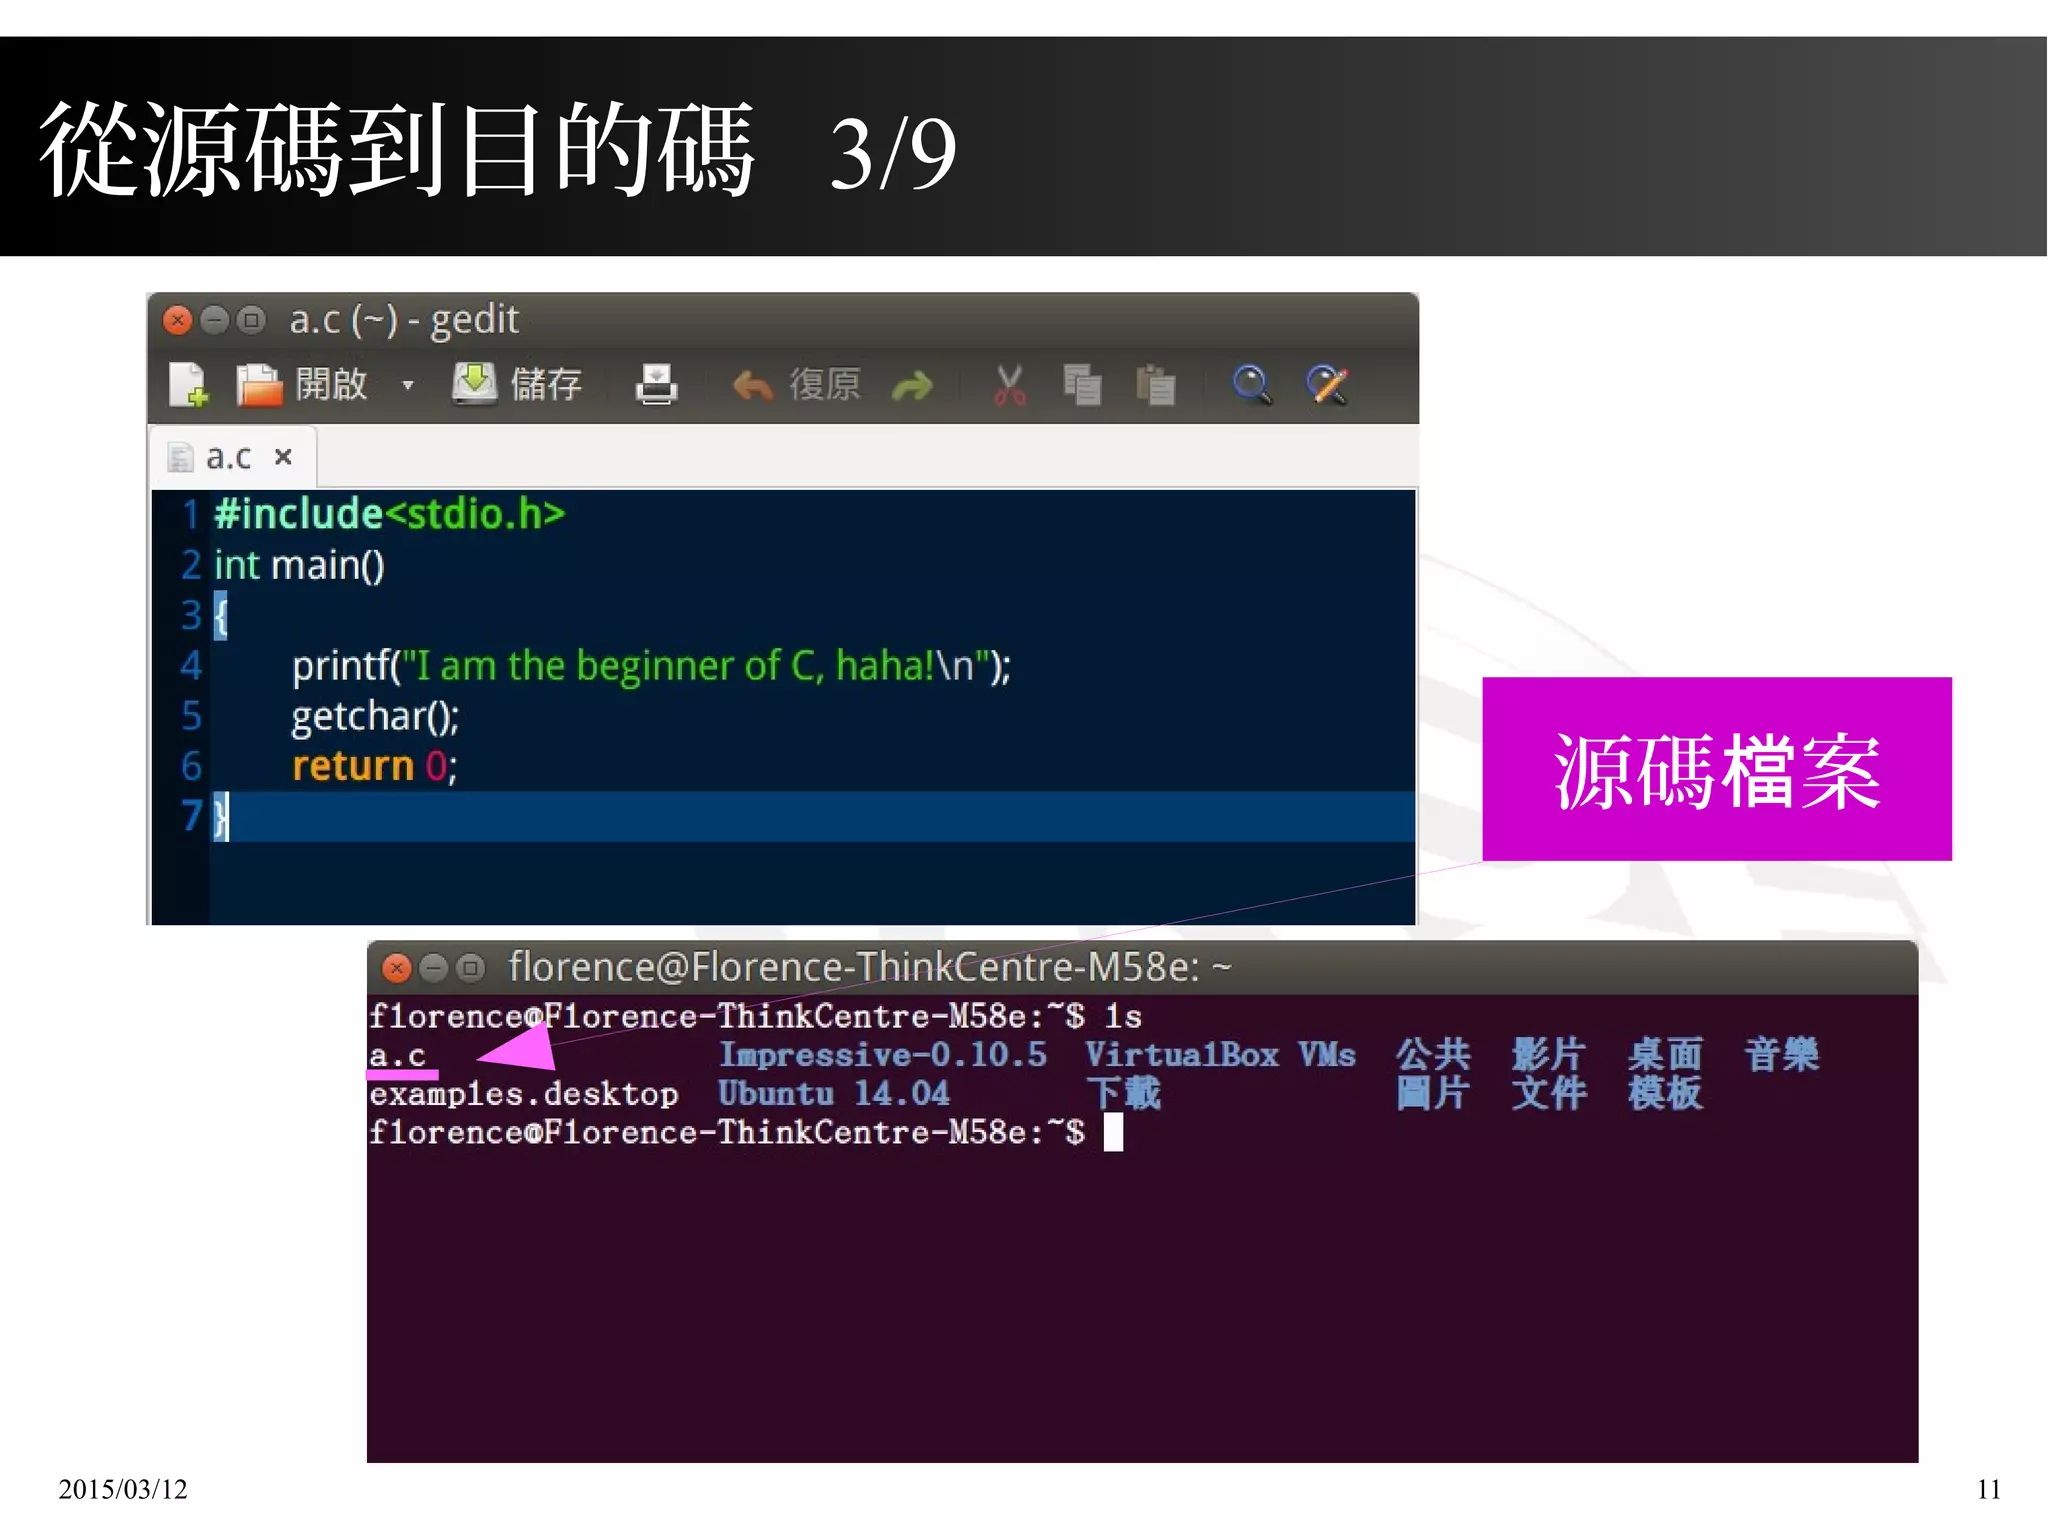Screen dimensions: 2048x1535
Task: Click the terminal title bar text
Action: click(869, 967)
